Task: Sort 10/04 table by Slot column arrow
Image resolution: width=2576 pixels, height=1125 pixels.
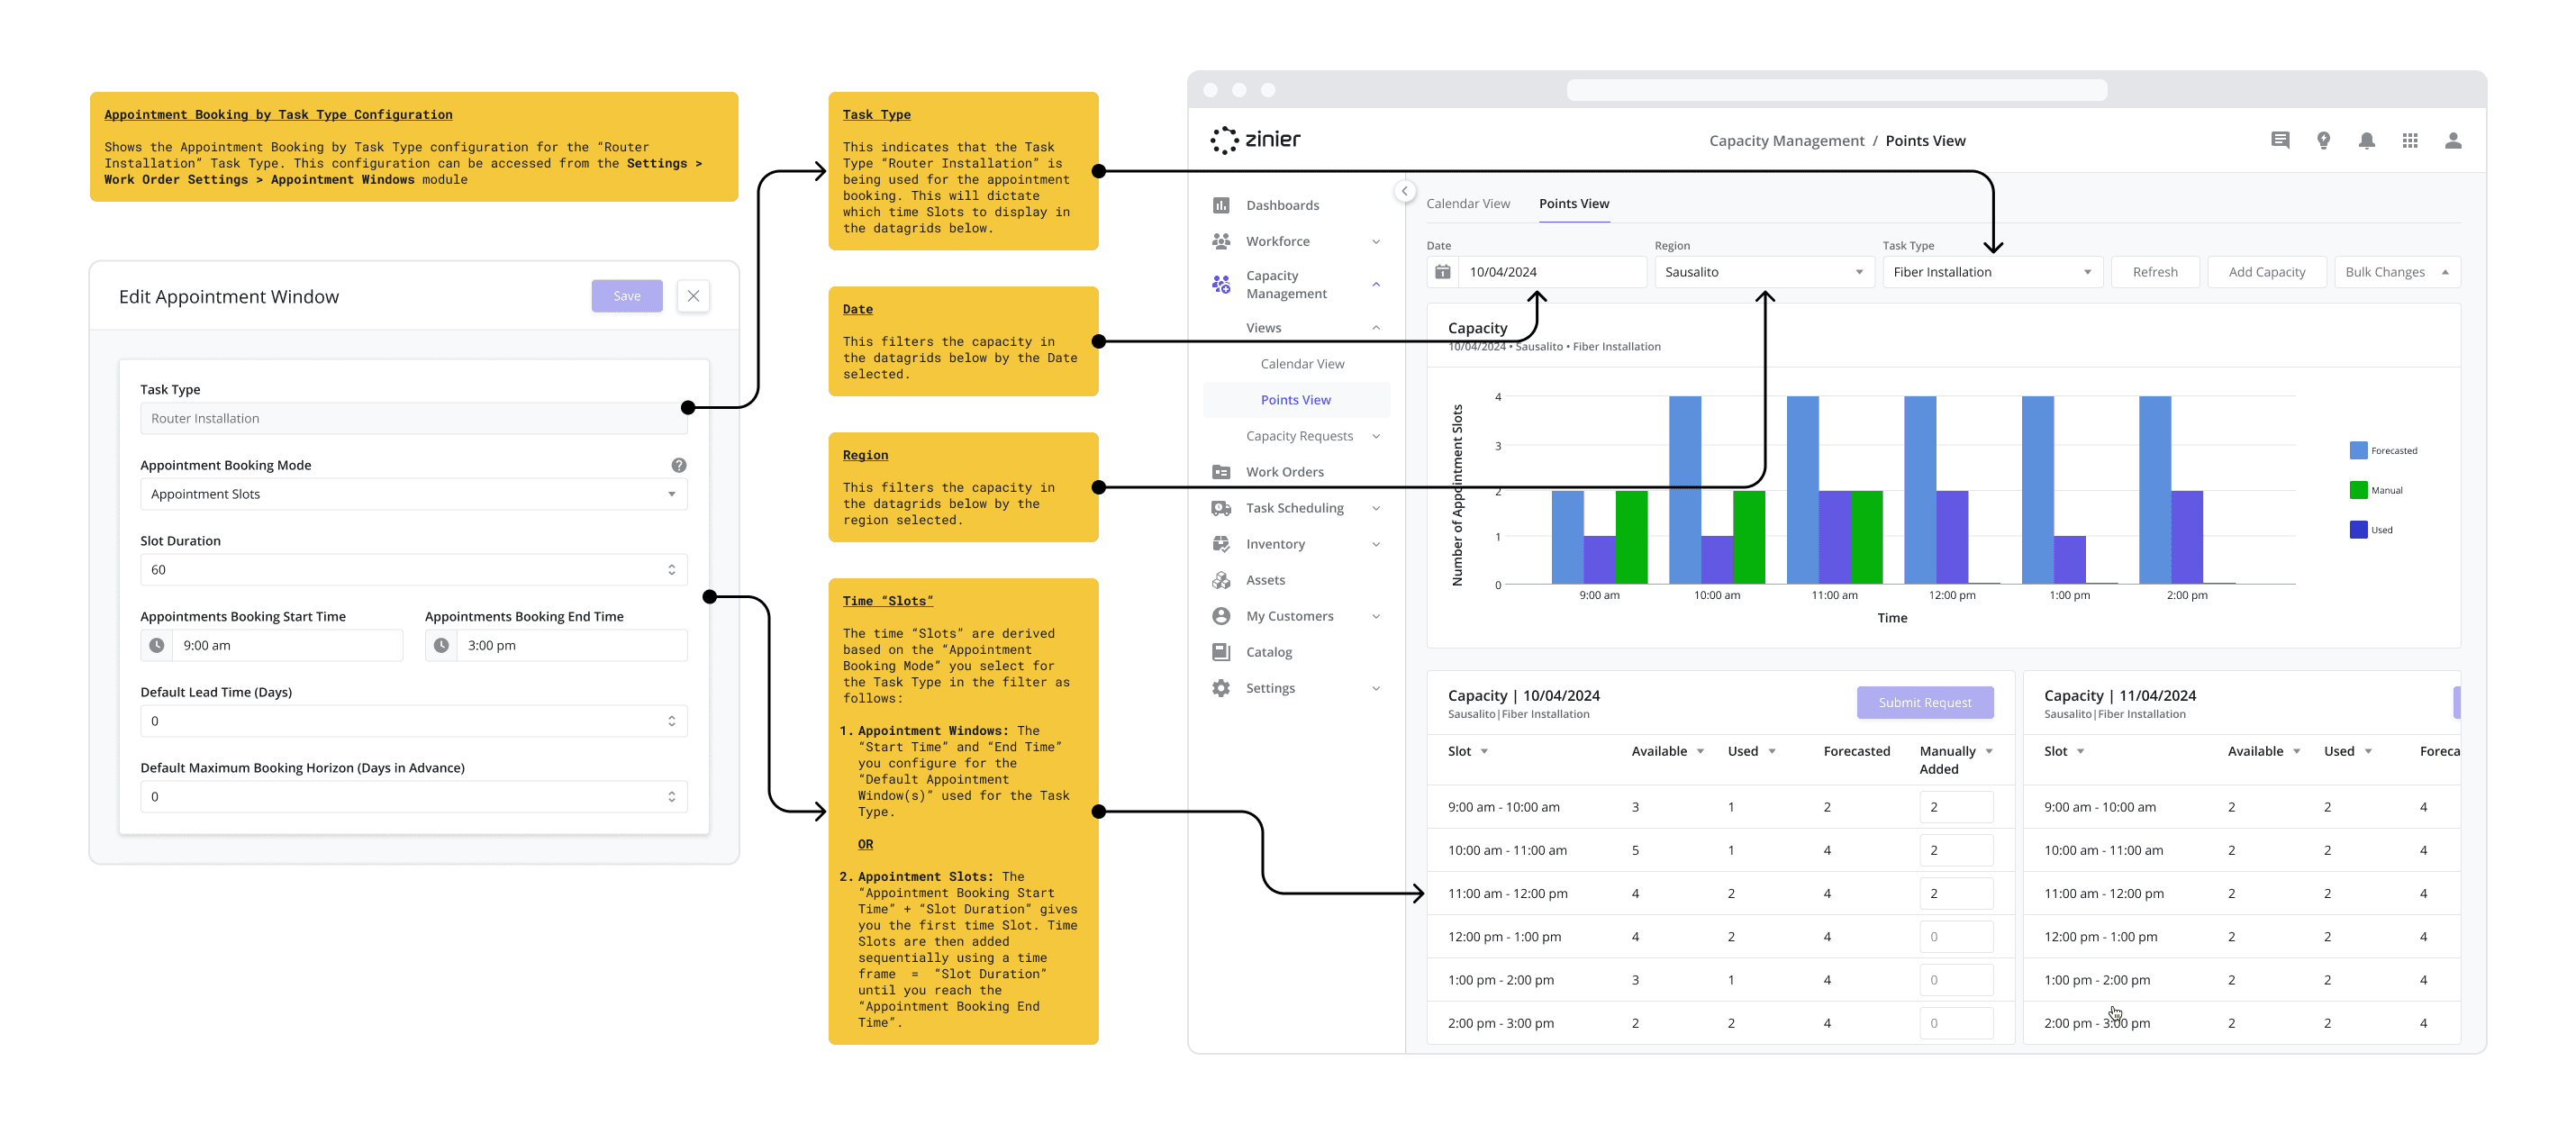Action: (1484, 752)
